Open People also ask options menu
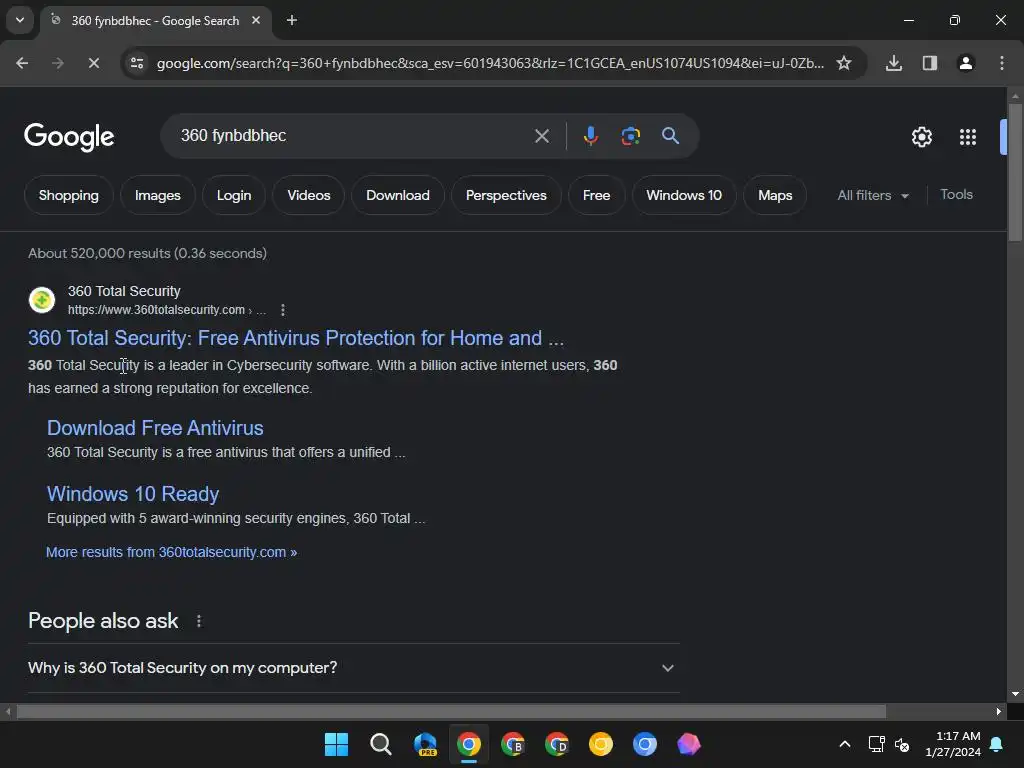 click(199, 621)
